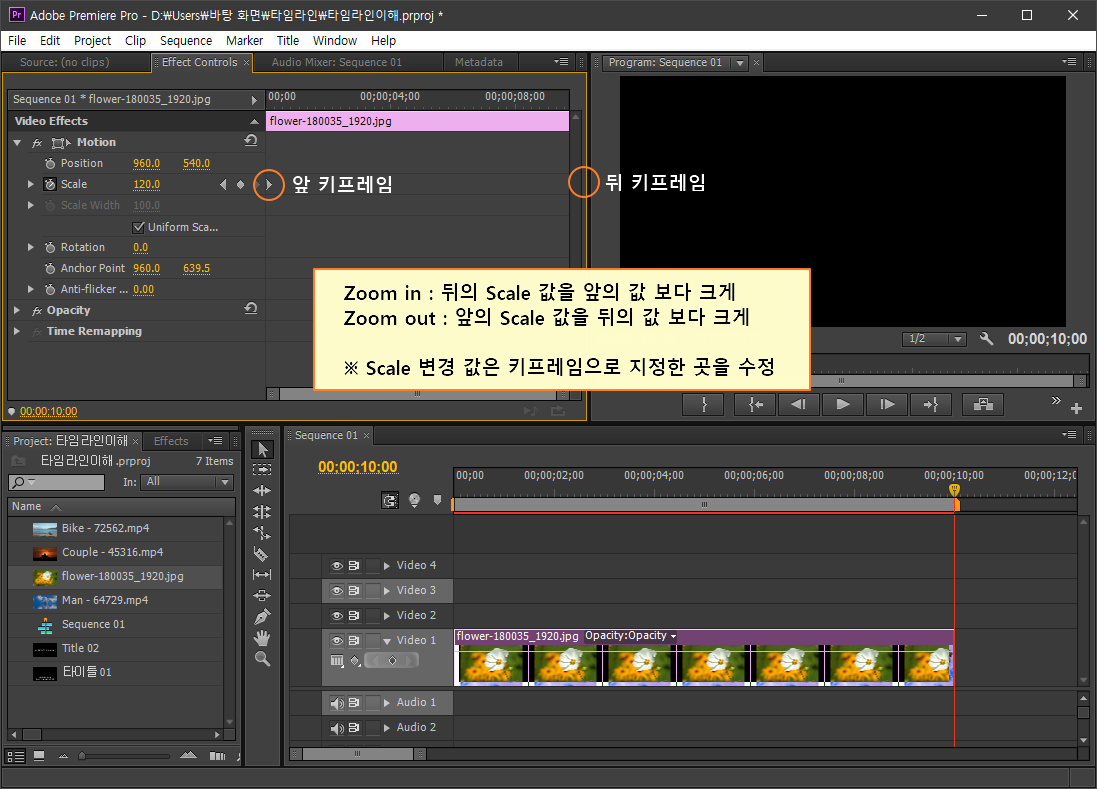Screen dimensions: 1097x789
Task: Toggle snap in the timeline
Action: [390, 500]
